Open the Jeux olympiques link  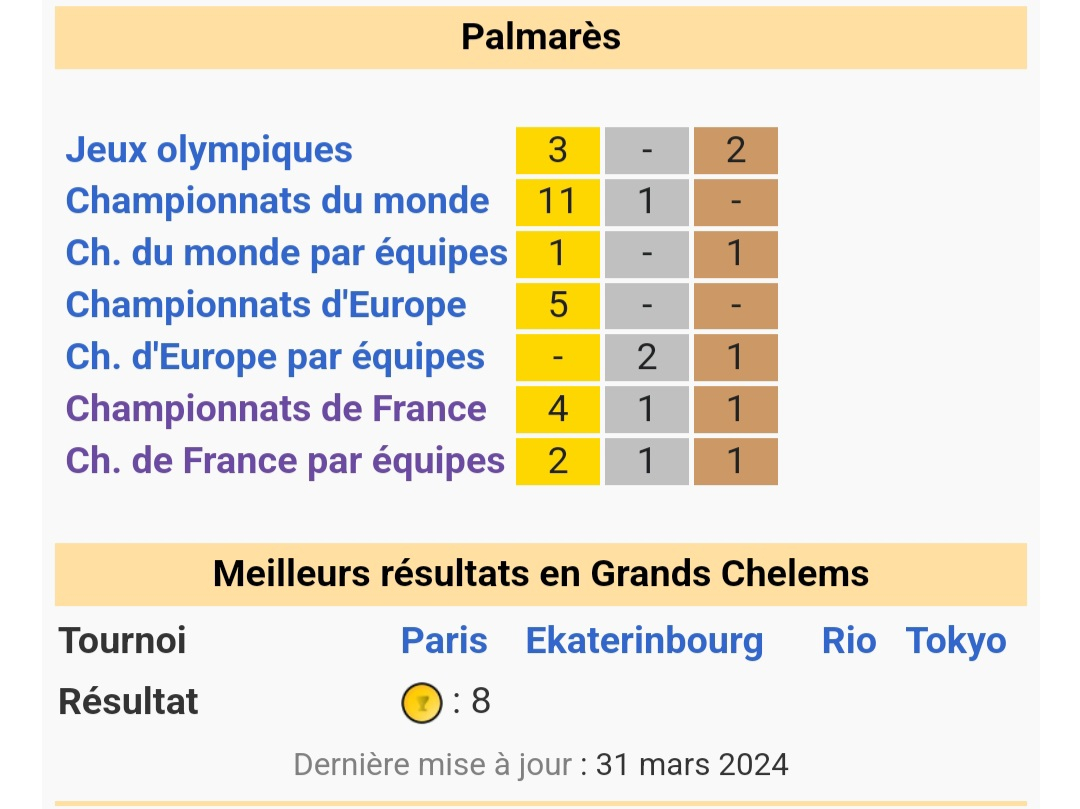click(209, 150)
